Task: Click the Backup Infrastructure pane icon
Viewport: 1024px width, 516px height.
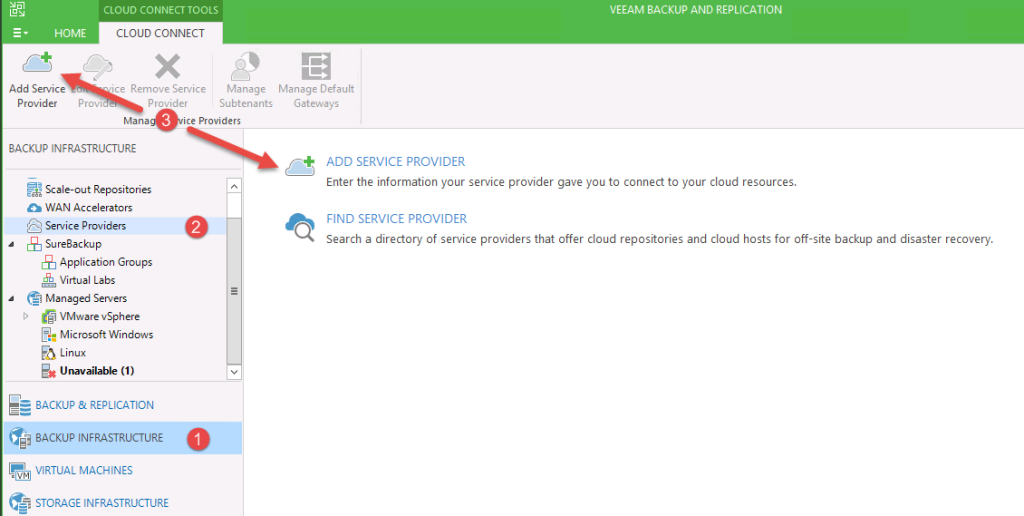Action: pos(20,438)
